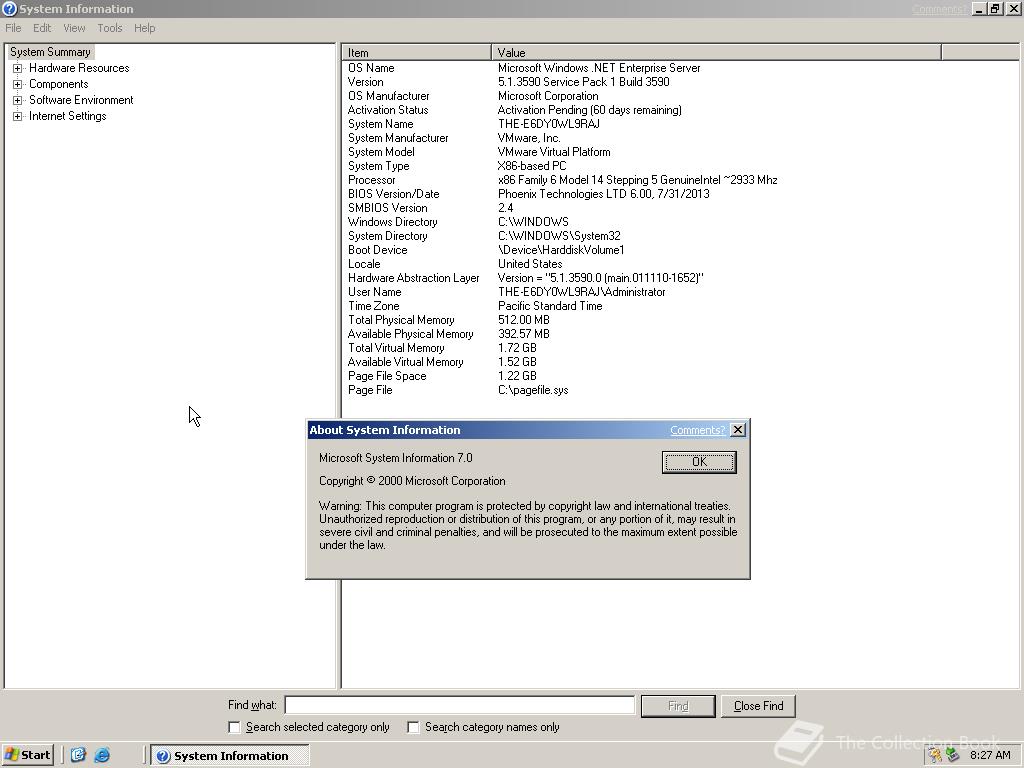Open the View menu

click(x=74, y=28)
